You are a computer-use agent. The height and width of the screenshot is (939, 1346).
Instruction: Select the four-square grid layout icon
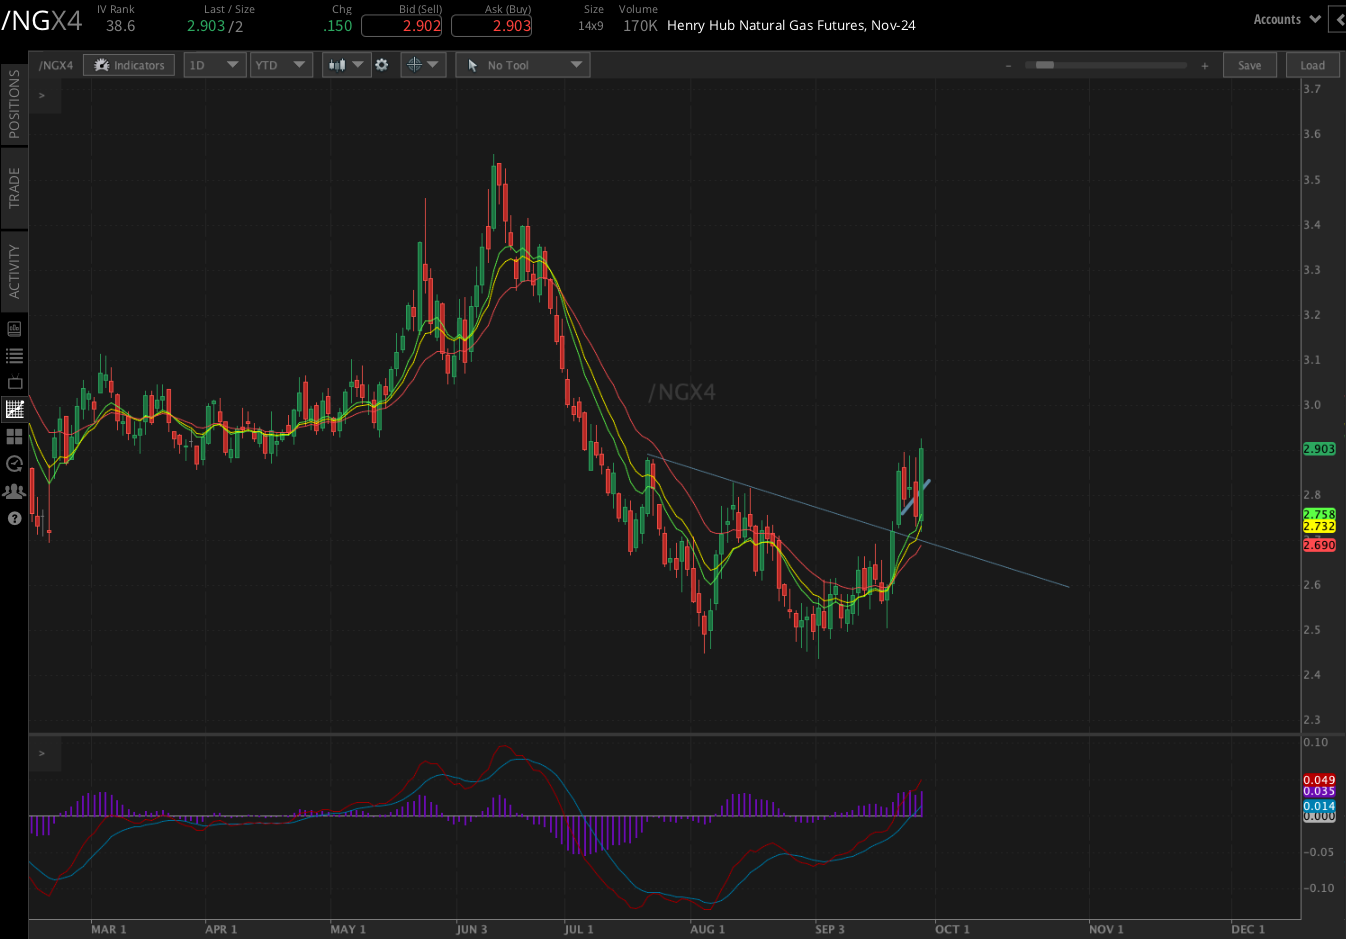click(x=14, y=437)
